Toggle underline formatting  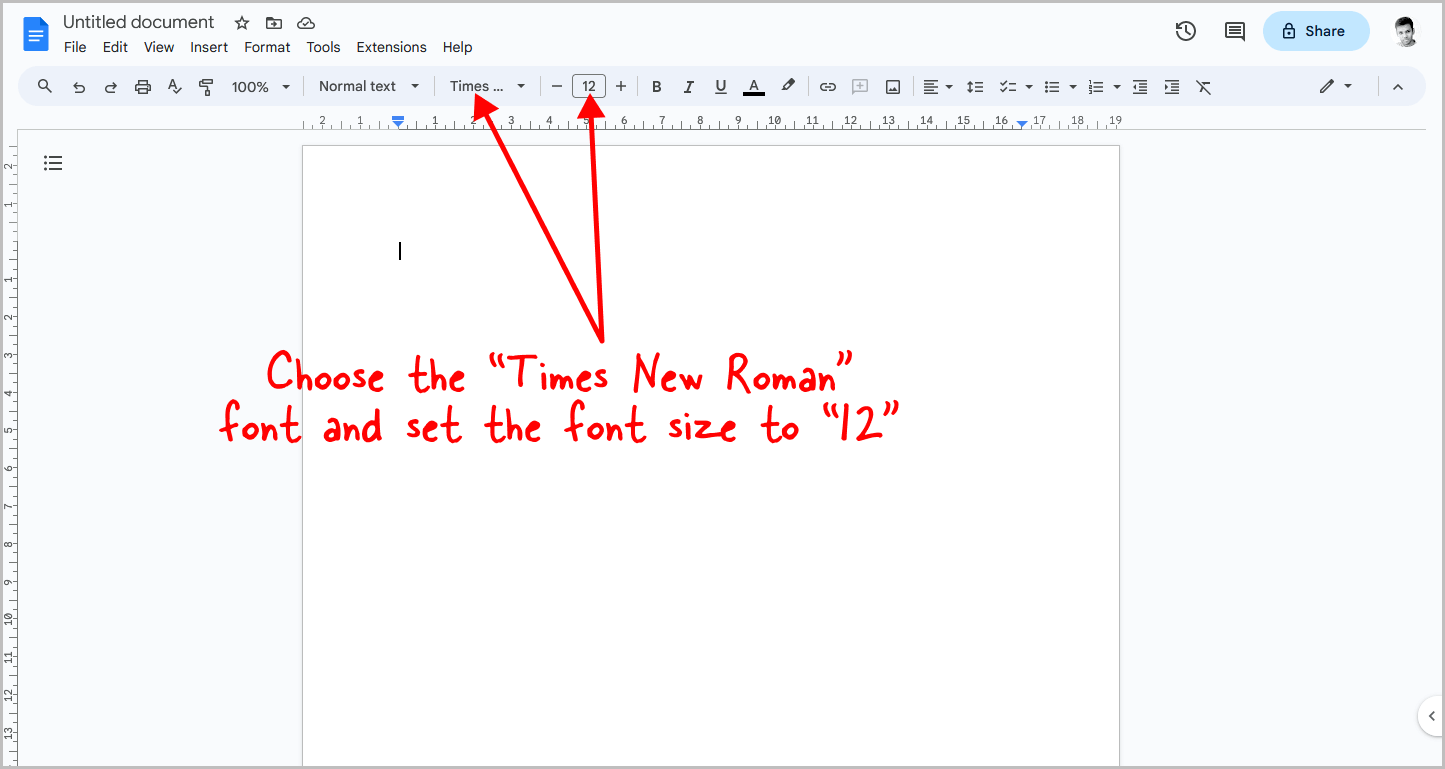[720, 86]
